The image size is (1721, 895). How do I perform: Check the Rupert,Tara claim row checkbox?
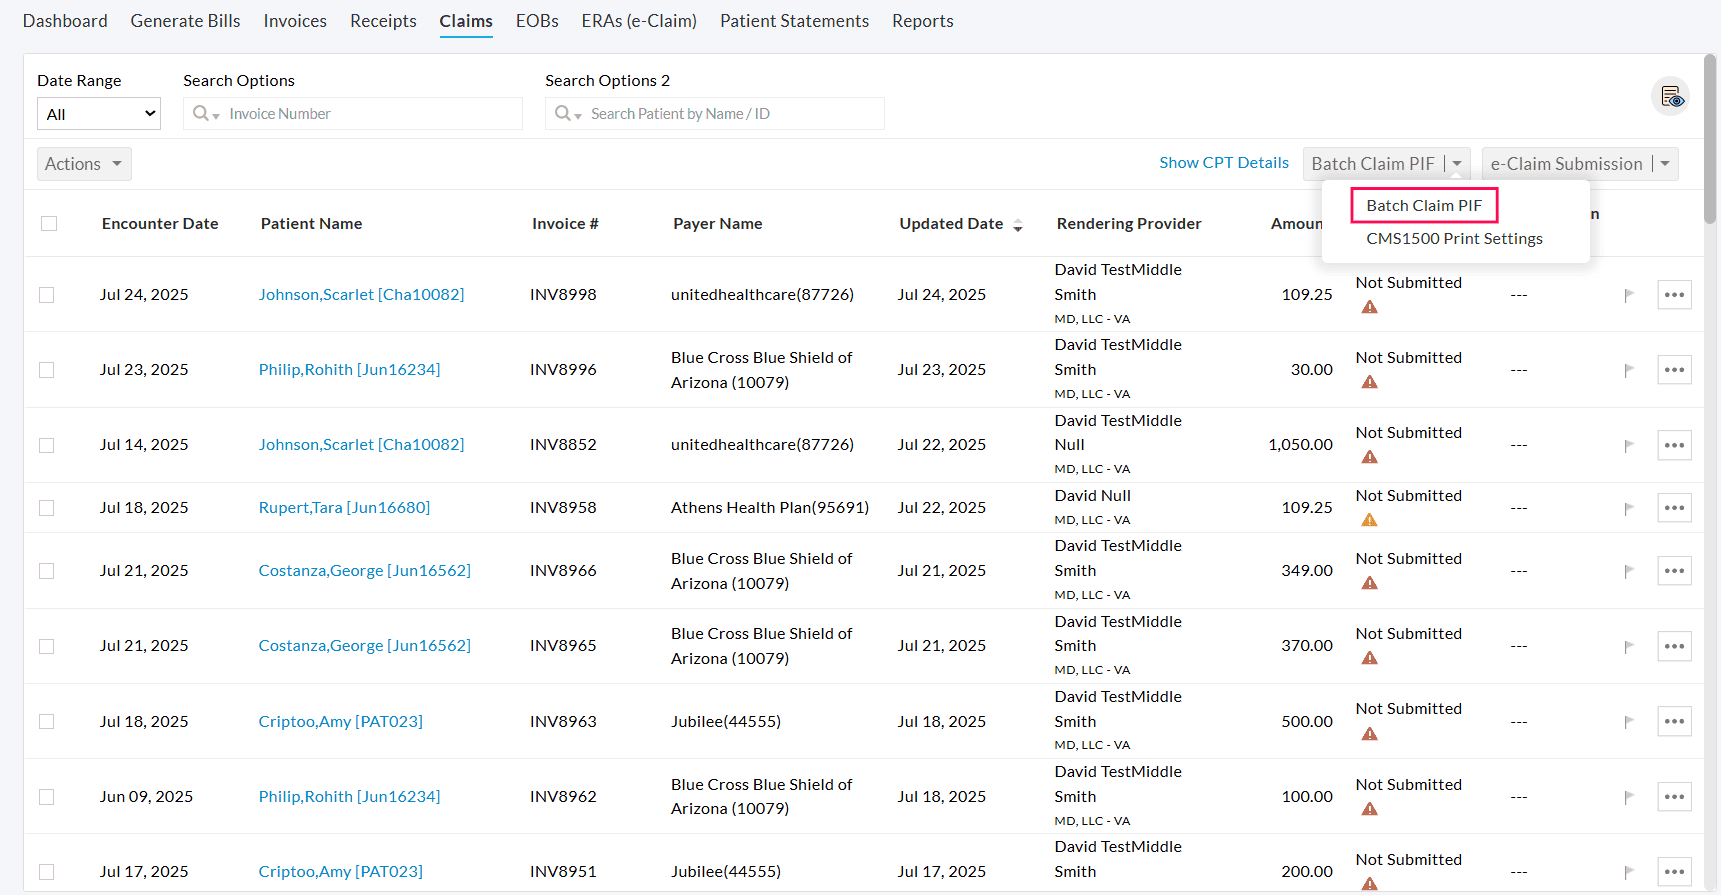click(47, 508)
